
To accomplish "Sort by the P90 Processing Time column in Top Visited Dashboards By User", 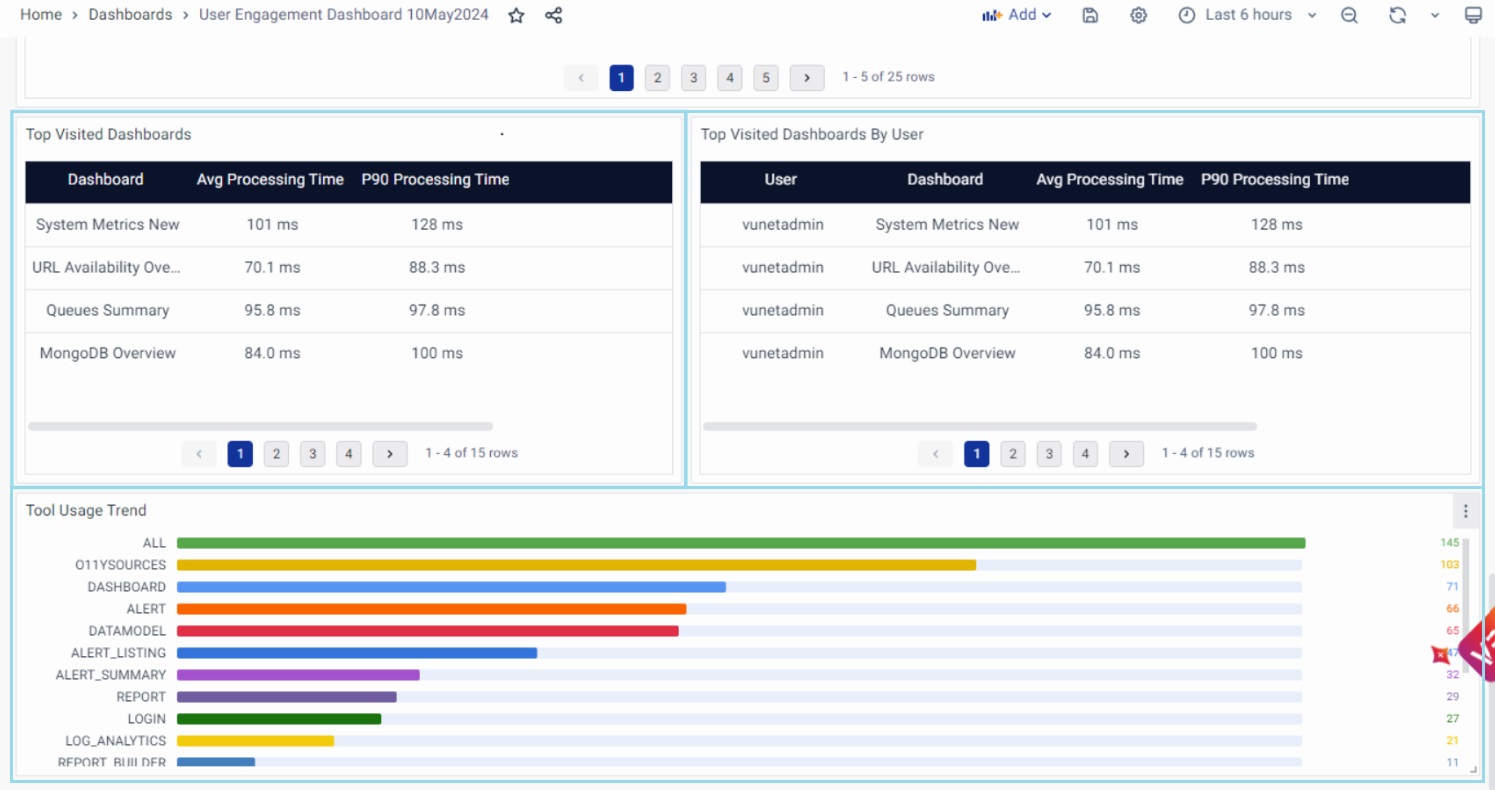I will [x=1274, y=180].
